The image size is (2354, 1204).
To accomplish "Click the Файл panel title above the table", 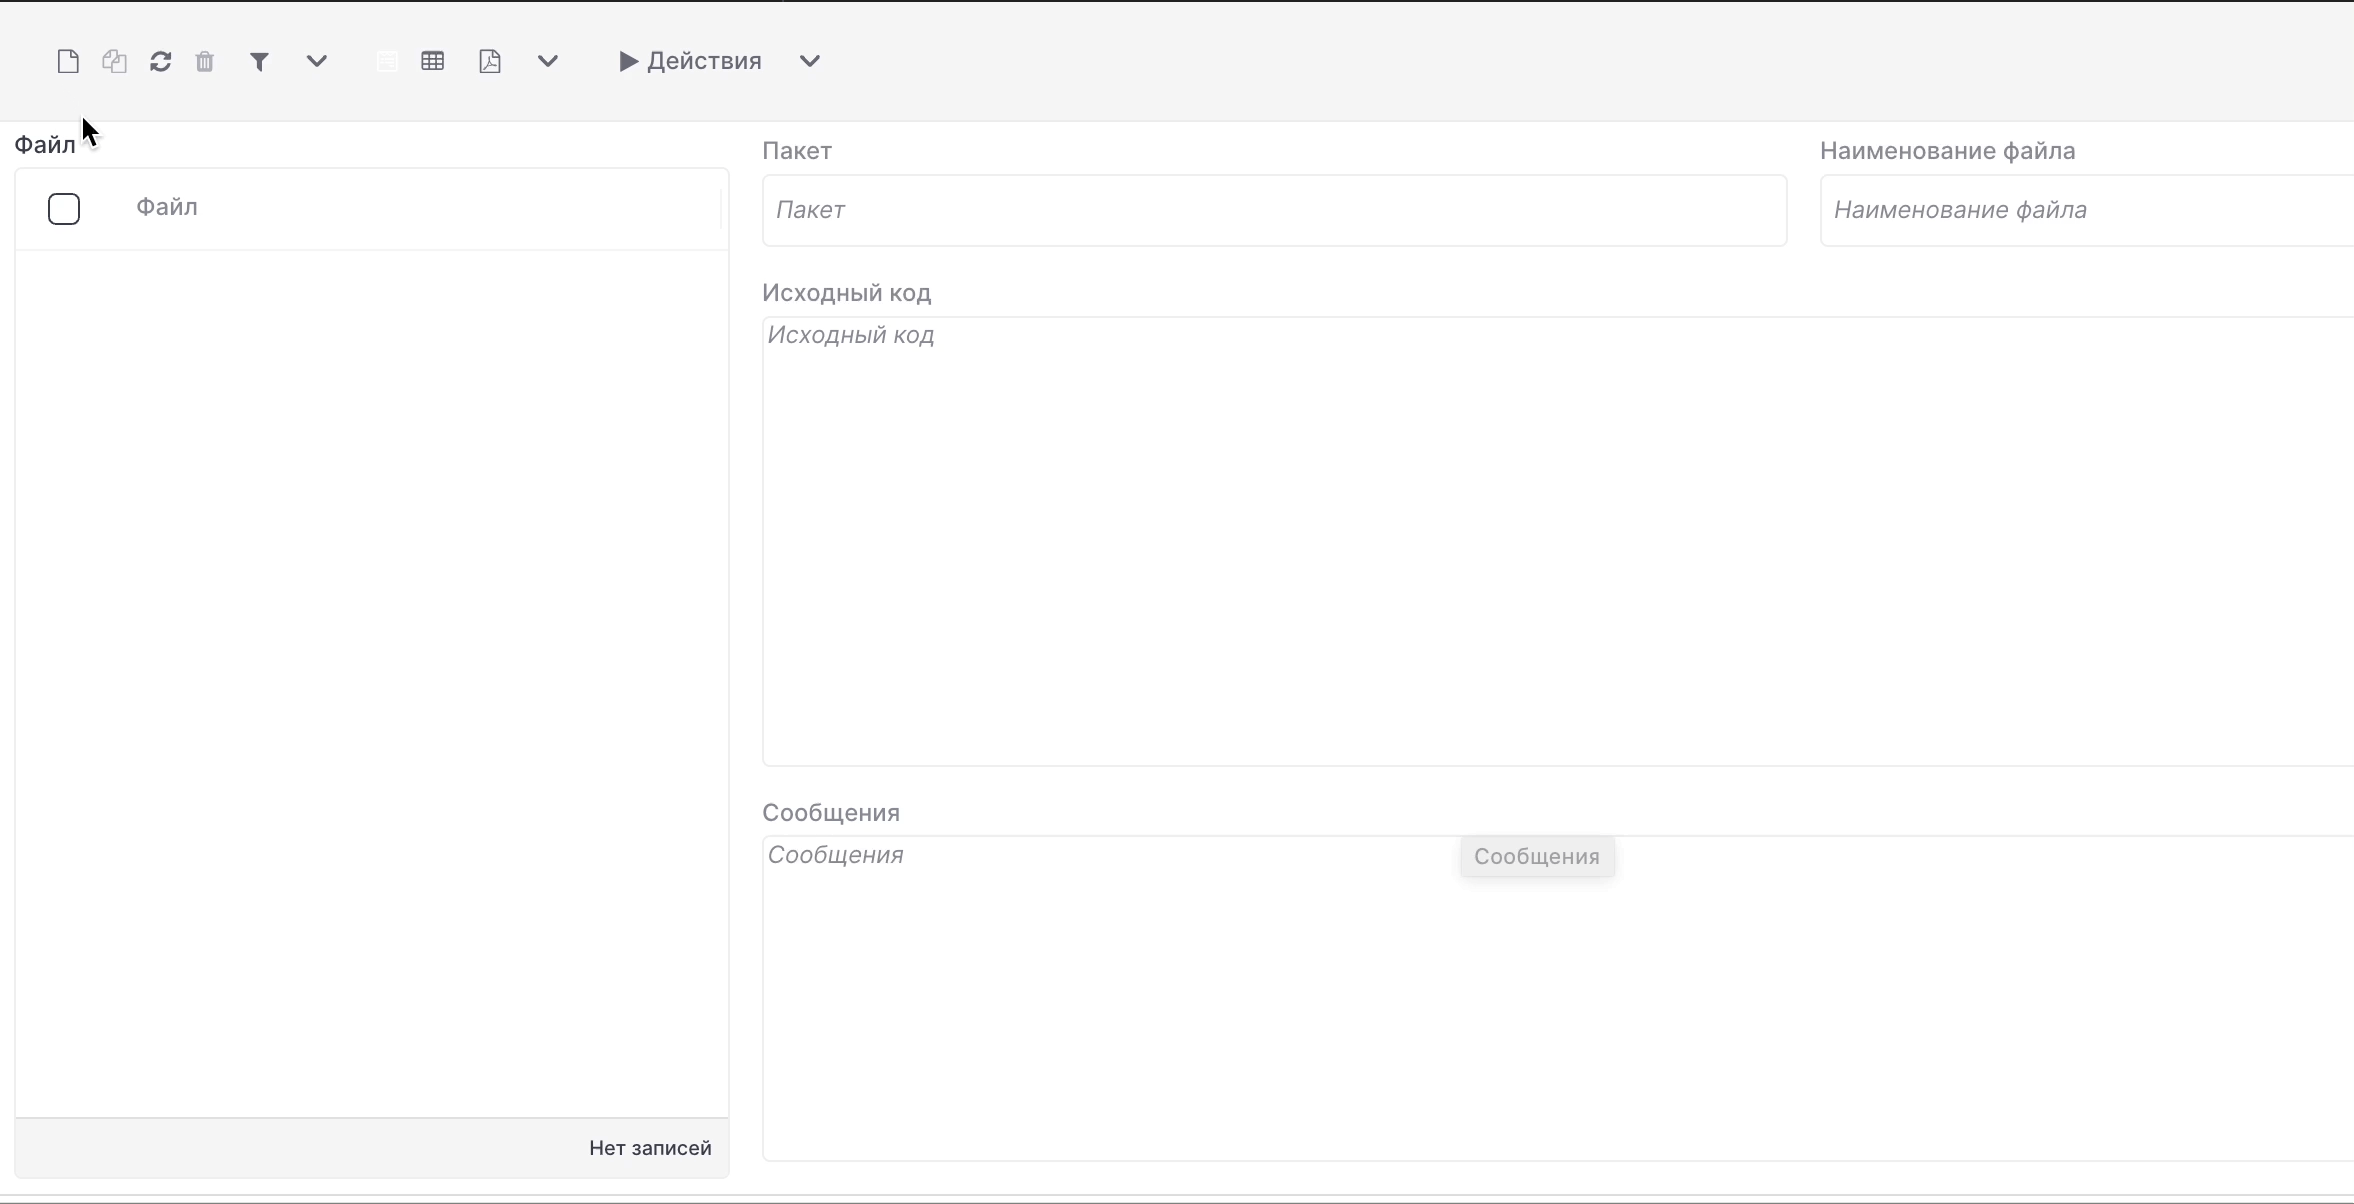I will [45, 145].
